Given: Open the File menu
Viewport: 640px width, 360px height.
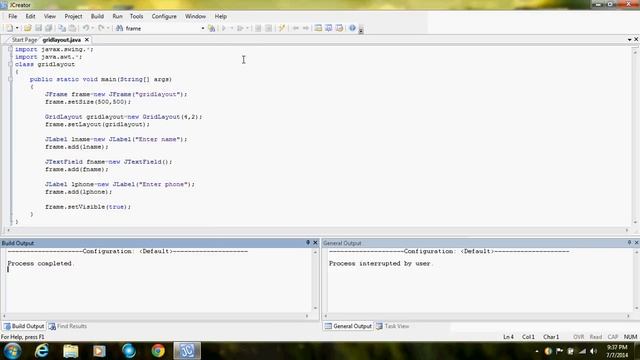Looking at the screenshot, I should click(x=13, y=16).
